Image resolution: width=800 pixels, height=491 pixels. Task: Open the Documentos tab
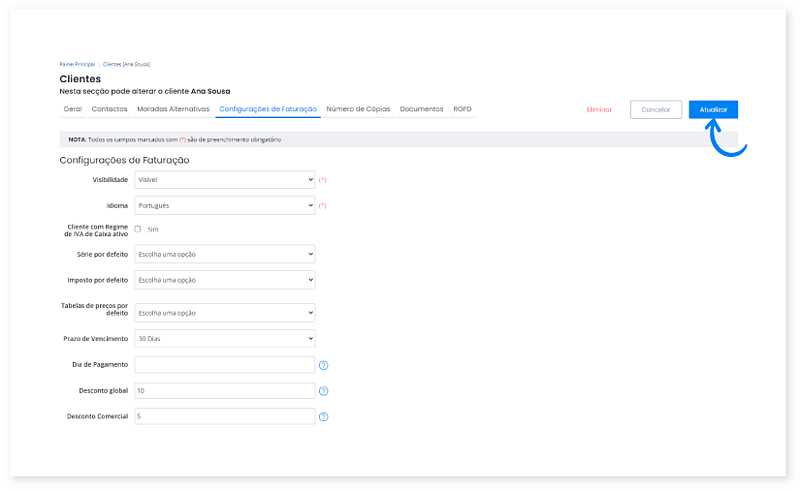click(x=422, y=108)
